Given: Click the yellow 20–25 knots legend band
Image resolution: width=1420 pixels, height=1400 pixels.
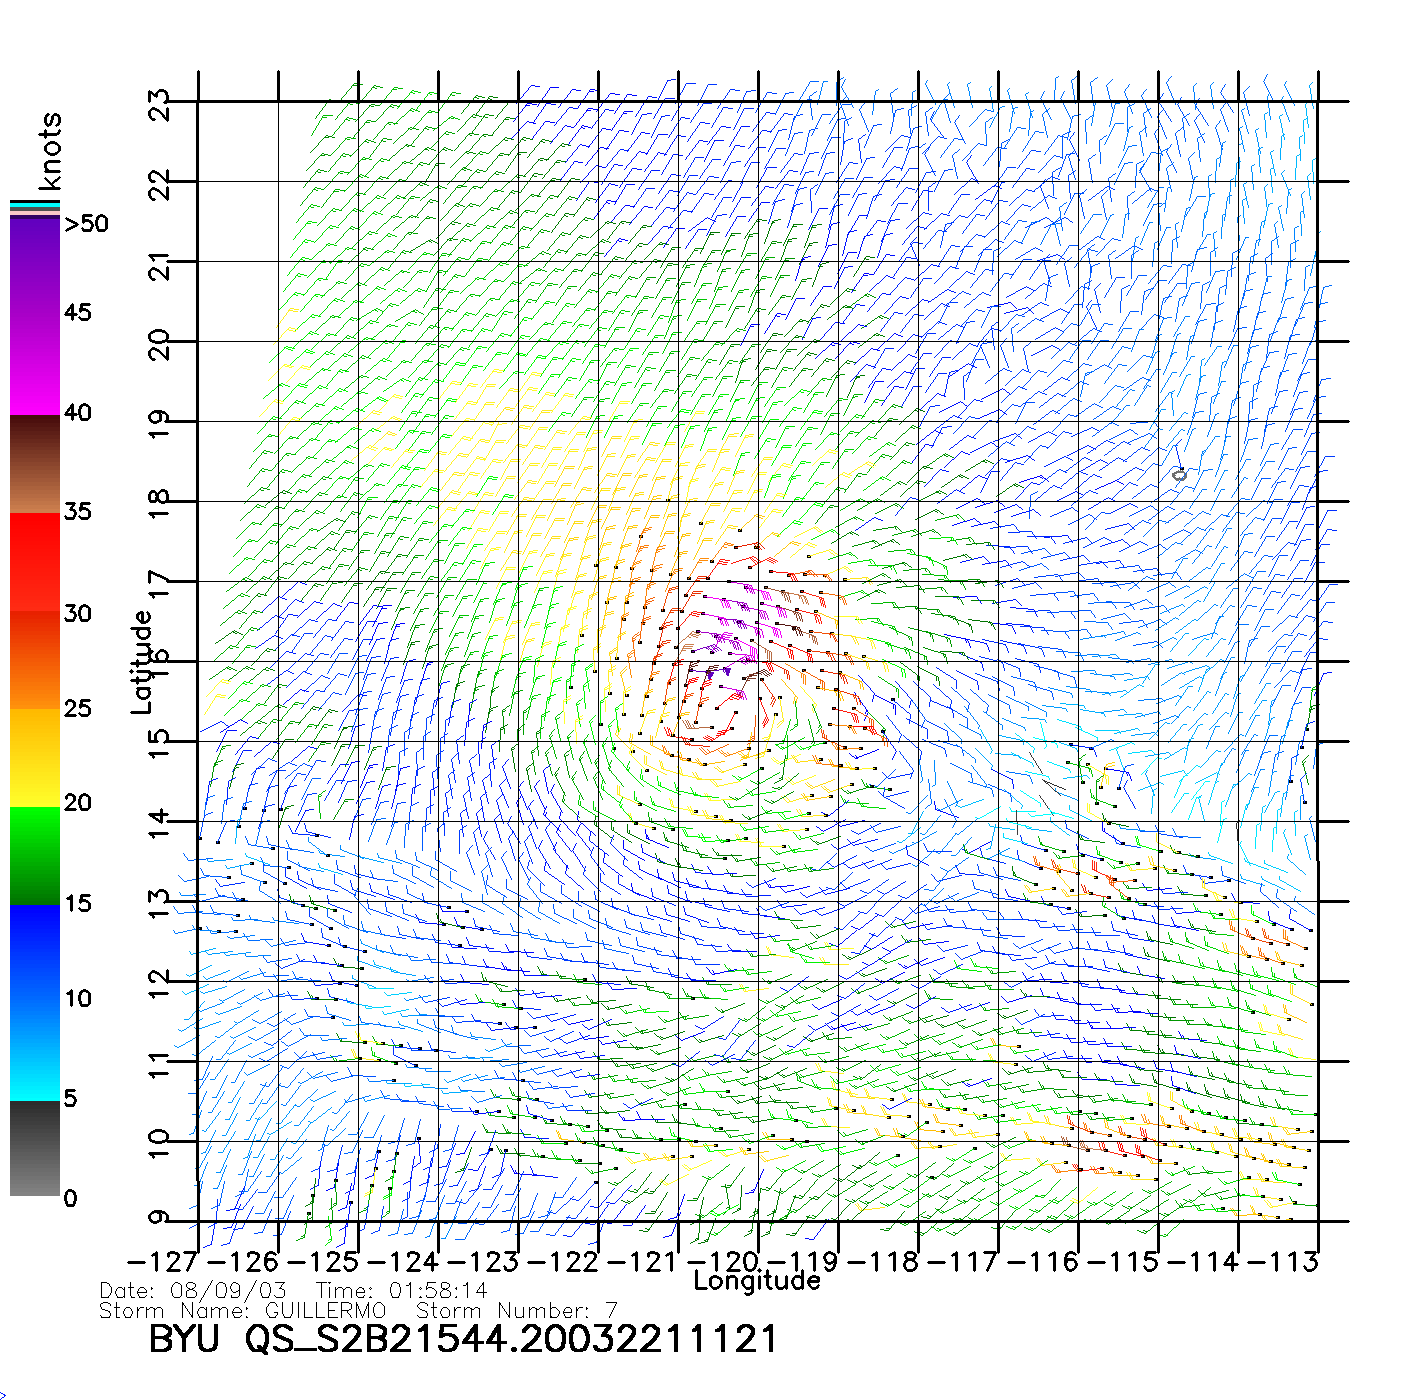Looking at the screenshot, I should coord(35,757).
